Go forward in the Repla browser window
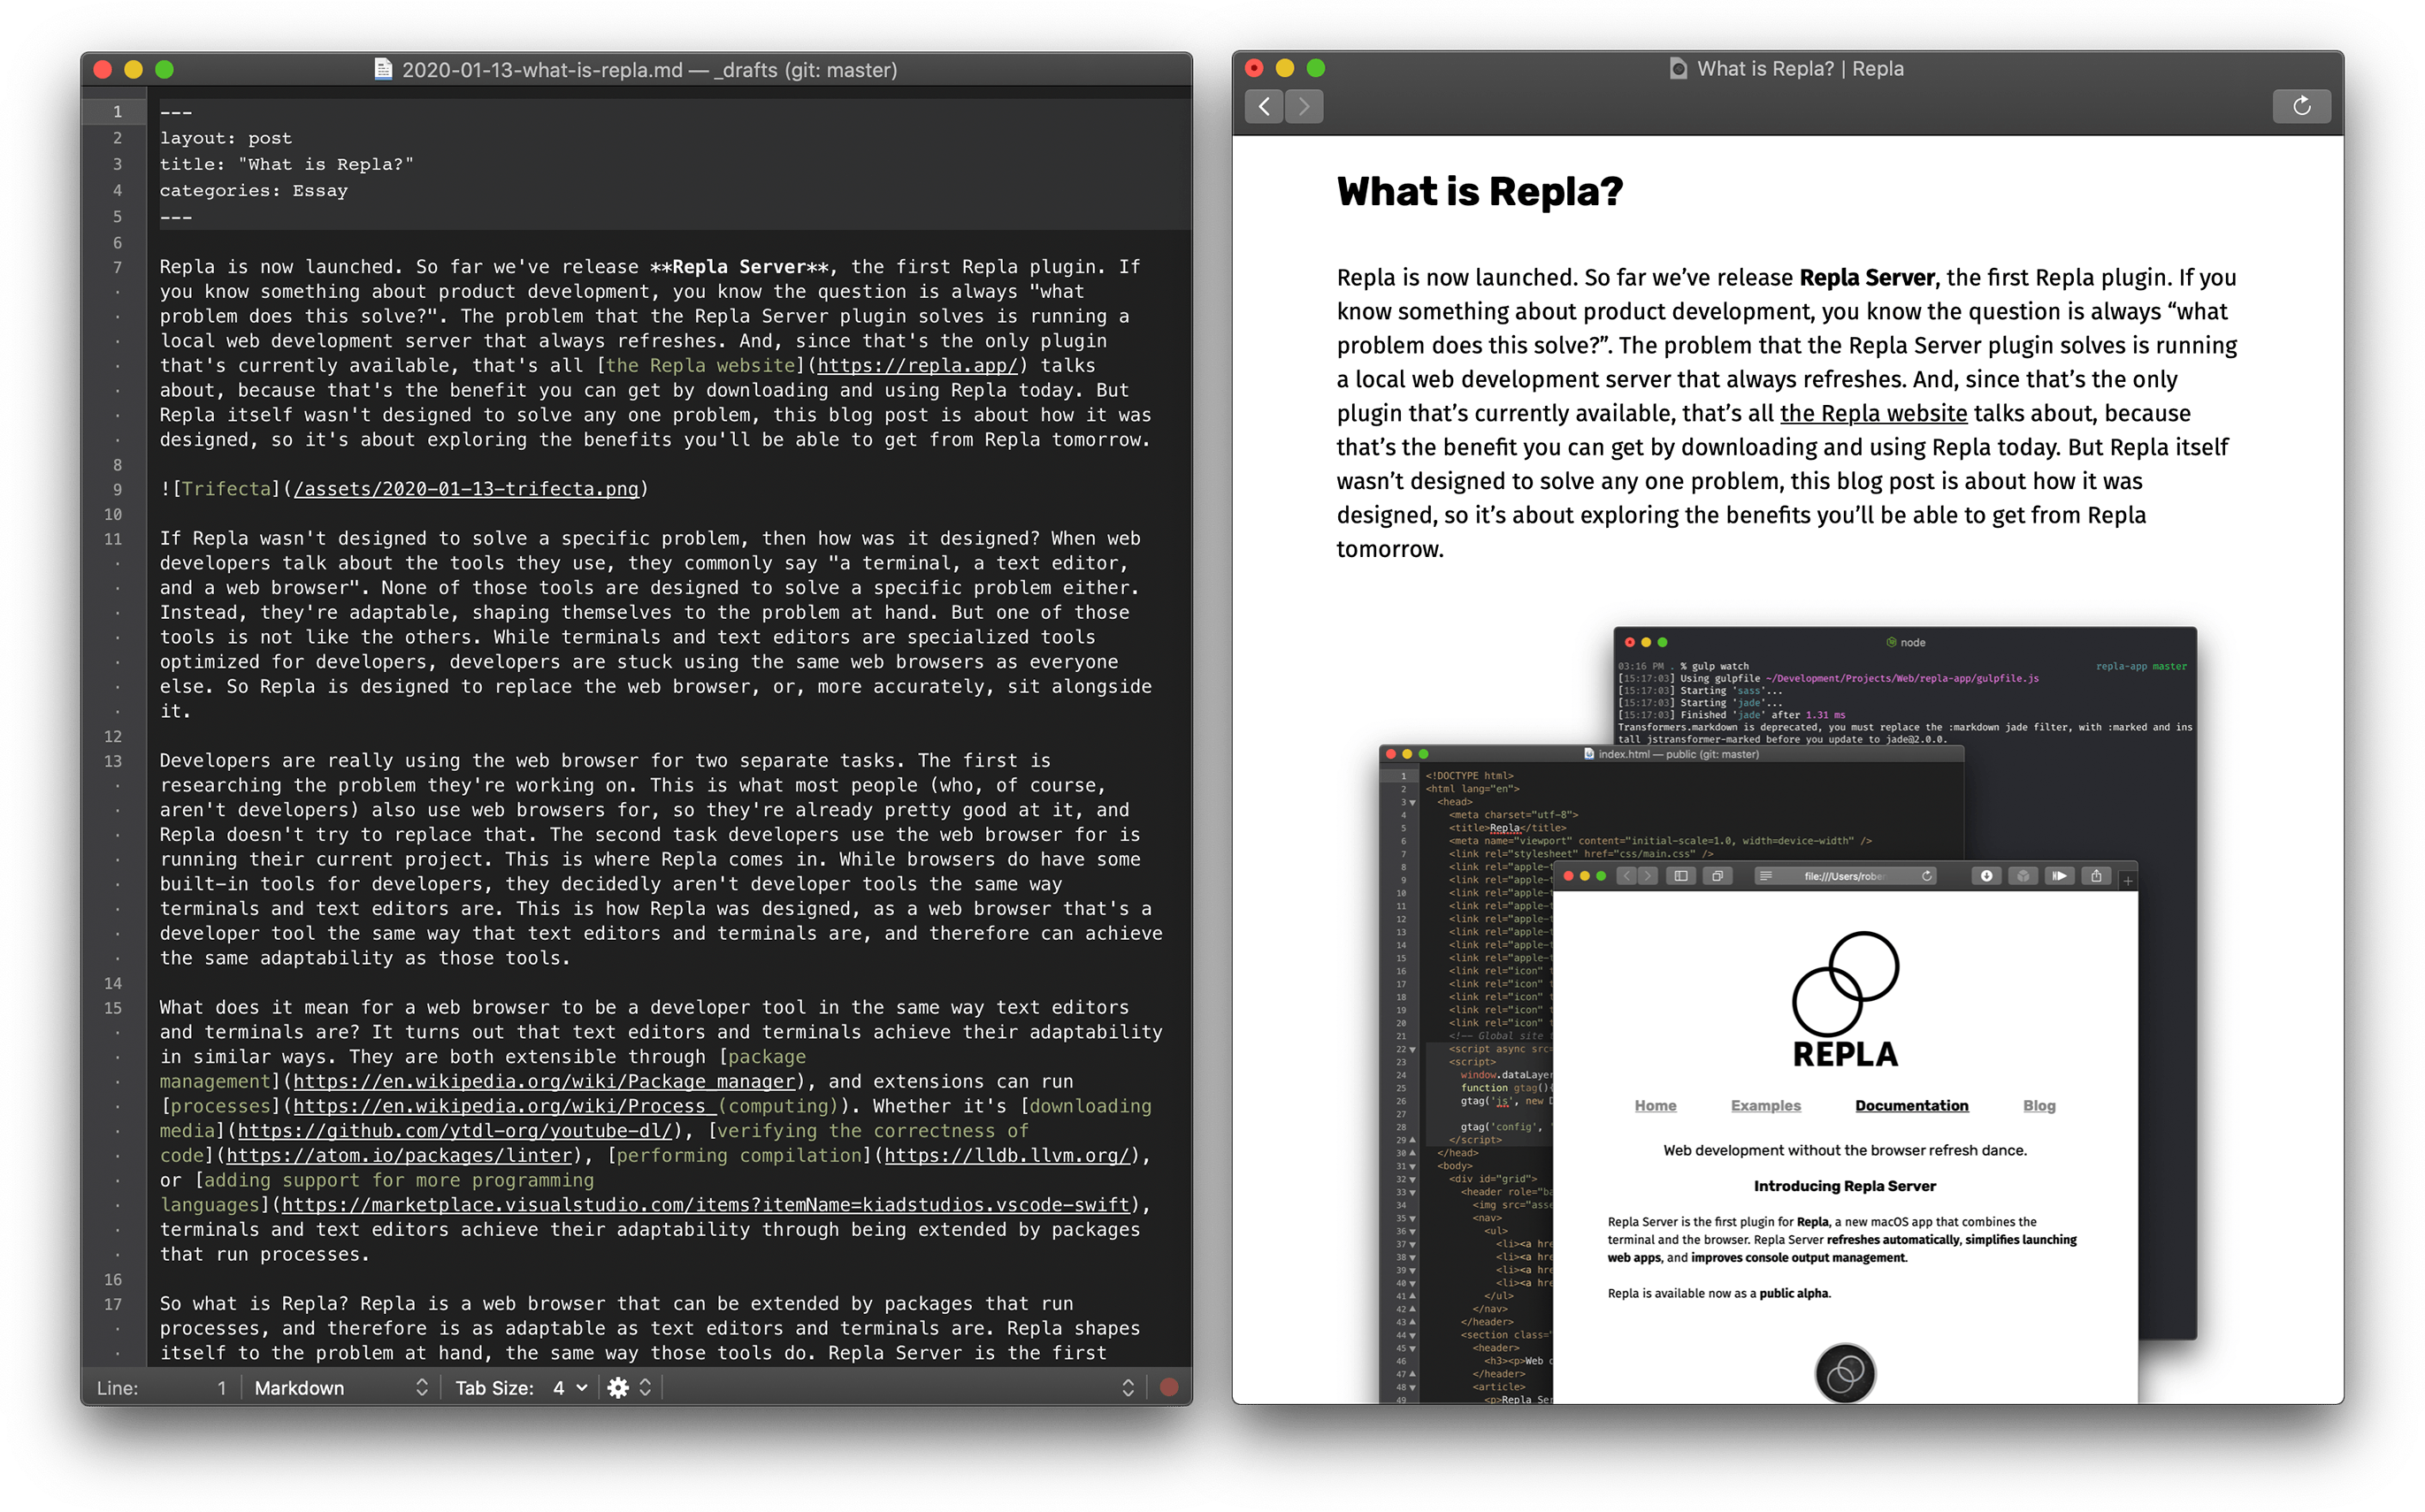 (x=1304, y=106)
